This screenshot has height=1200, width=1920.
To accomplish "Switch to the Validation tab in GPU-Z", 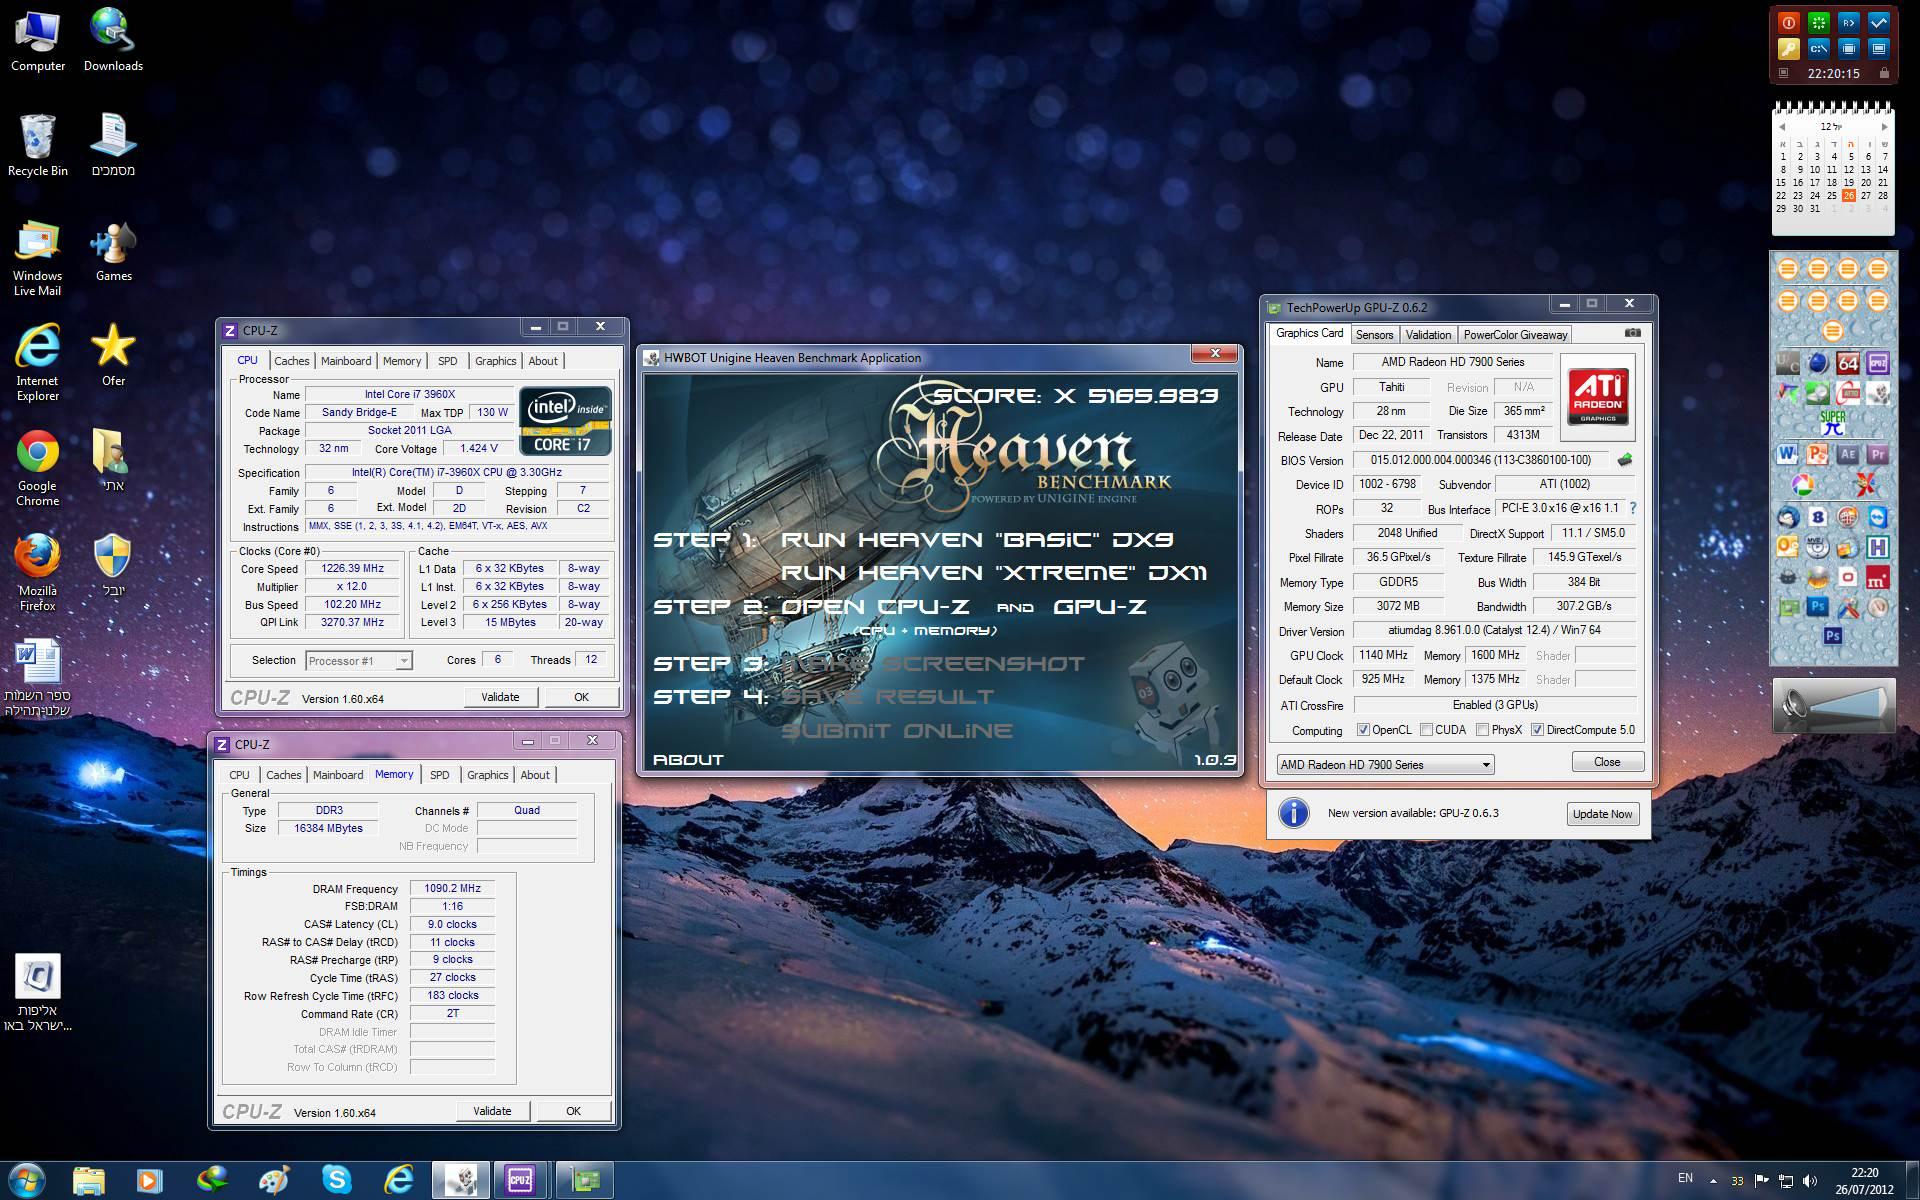I will click(1427, 335).
